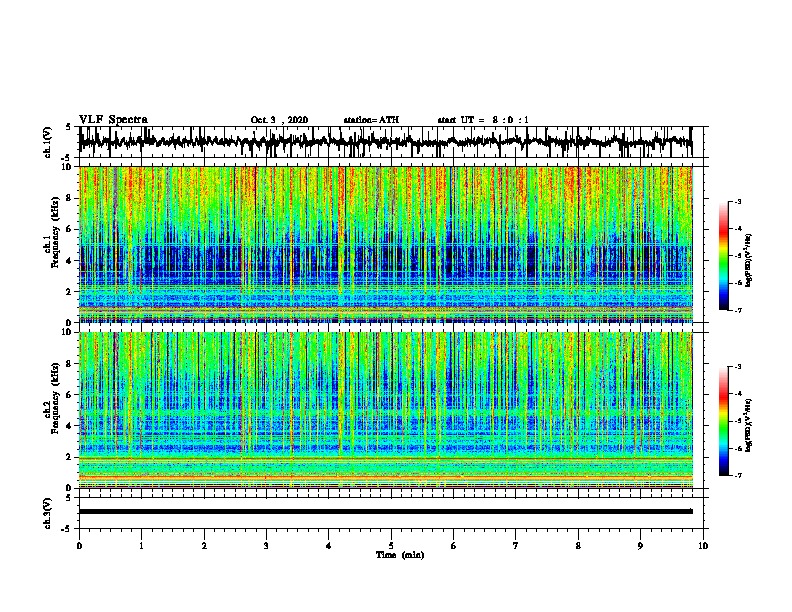
Task: Click the ch.1 spectrogram colorbar
Action: (723, 256)
